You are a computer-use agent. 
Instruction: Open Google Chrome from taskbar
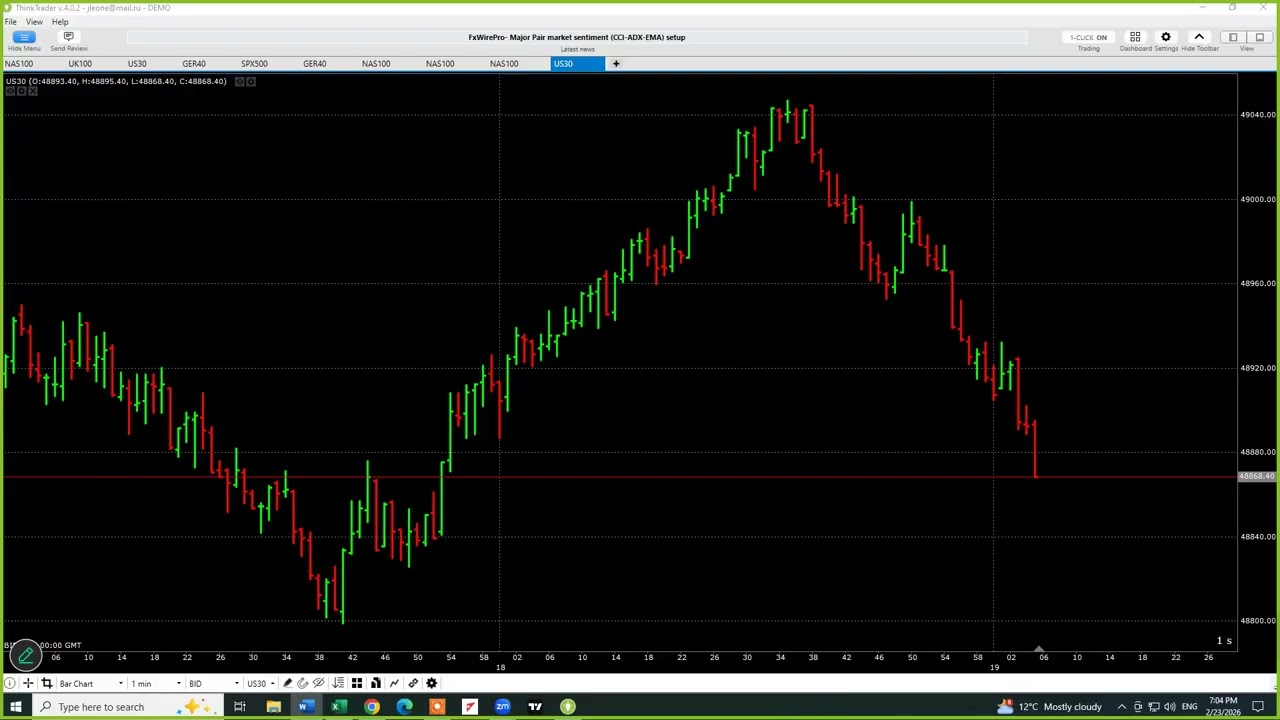(x=371, y=707)
